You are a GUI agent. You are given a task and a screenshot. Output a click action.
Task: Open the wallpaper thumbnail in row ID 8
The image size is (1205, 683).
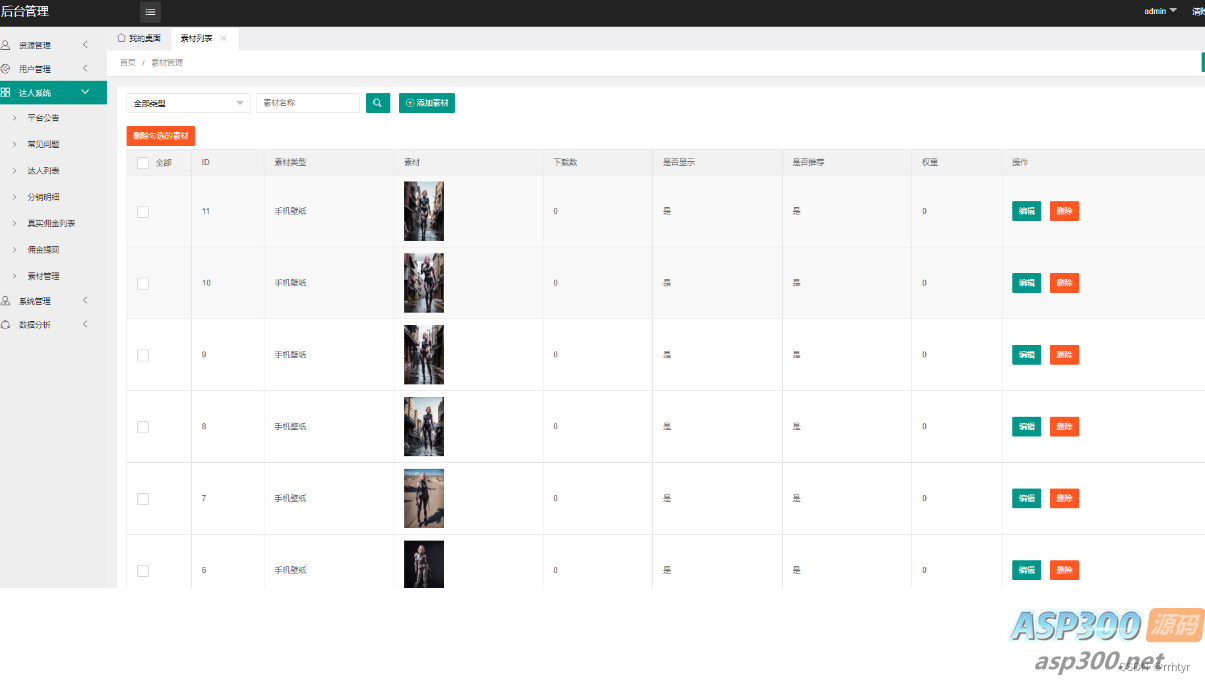(x=424, y=427)
